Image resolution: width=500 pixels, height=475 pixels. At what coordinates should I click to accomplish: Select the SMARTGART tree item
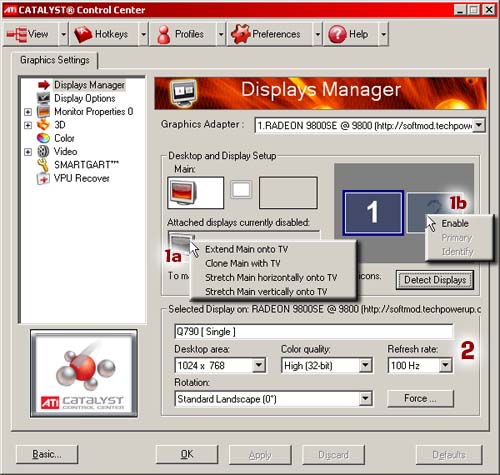[x=86, y=165]
